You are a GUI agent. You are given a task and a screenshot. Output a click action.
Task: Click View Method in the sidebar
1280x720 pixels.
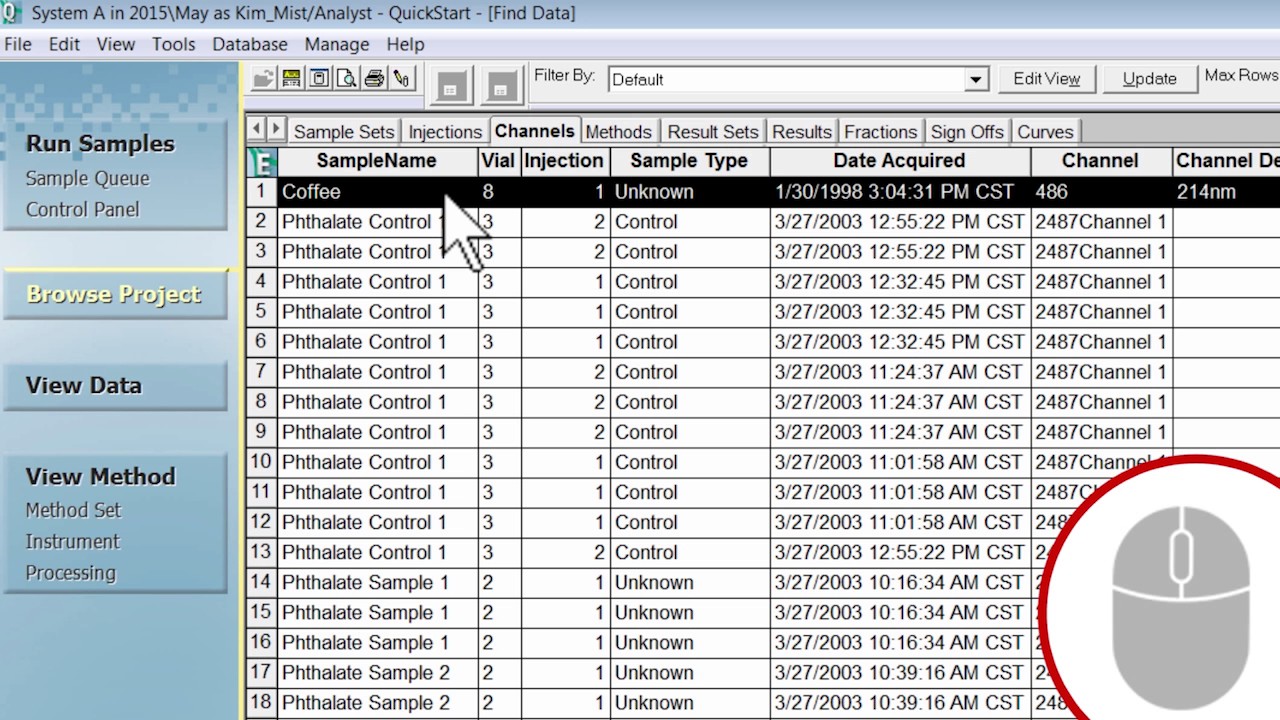(x=100, y=476)
